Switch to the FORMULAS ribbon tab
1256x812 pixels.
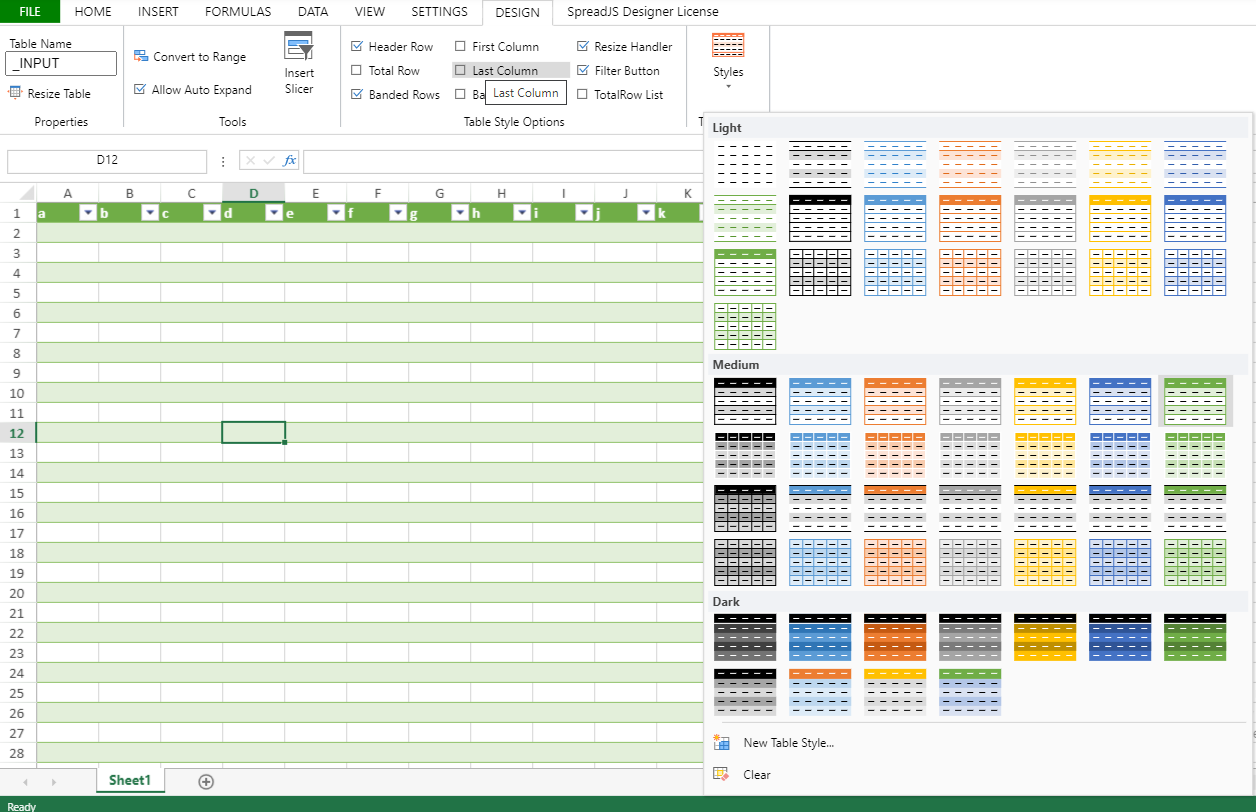[x=238, y=12]
